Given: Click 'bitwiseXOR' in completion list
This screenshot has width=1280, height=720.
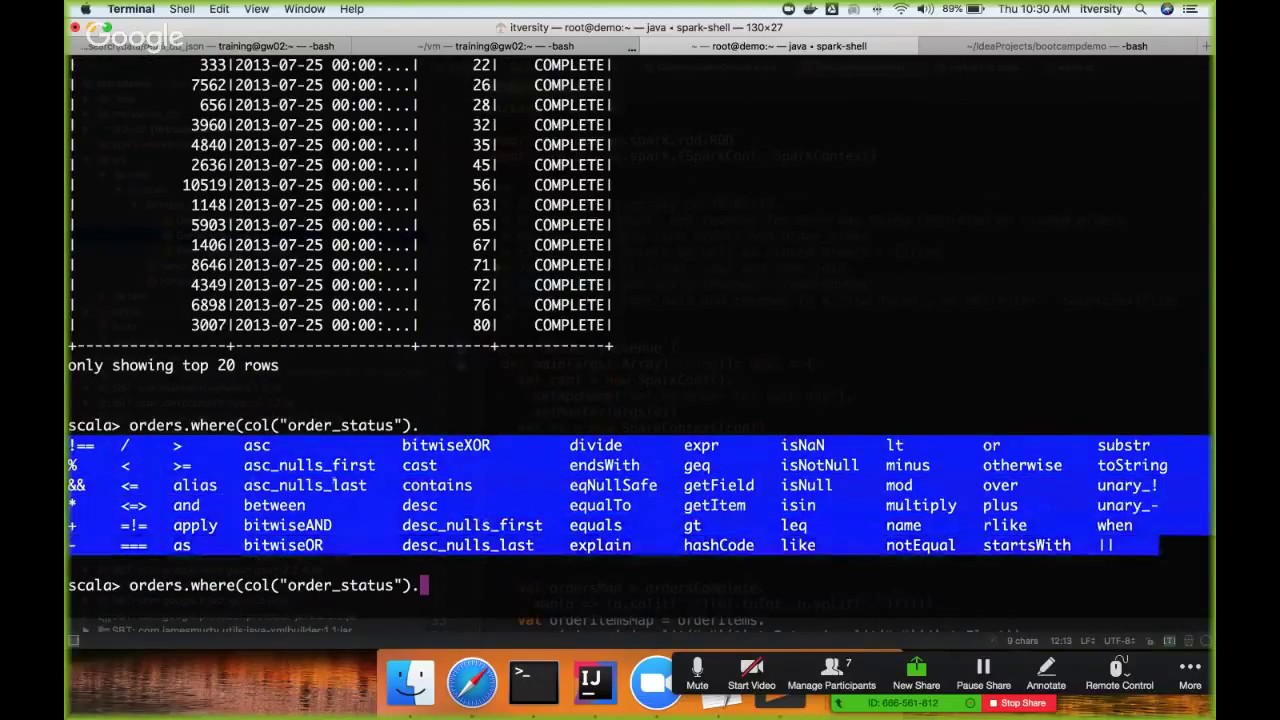Looking at the screenshot, I should [446, 445].
